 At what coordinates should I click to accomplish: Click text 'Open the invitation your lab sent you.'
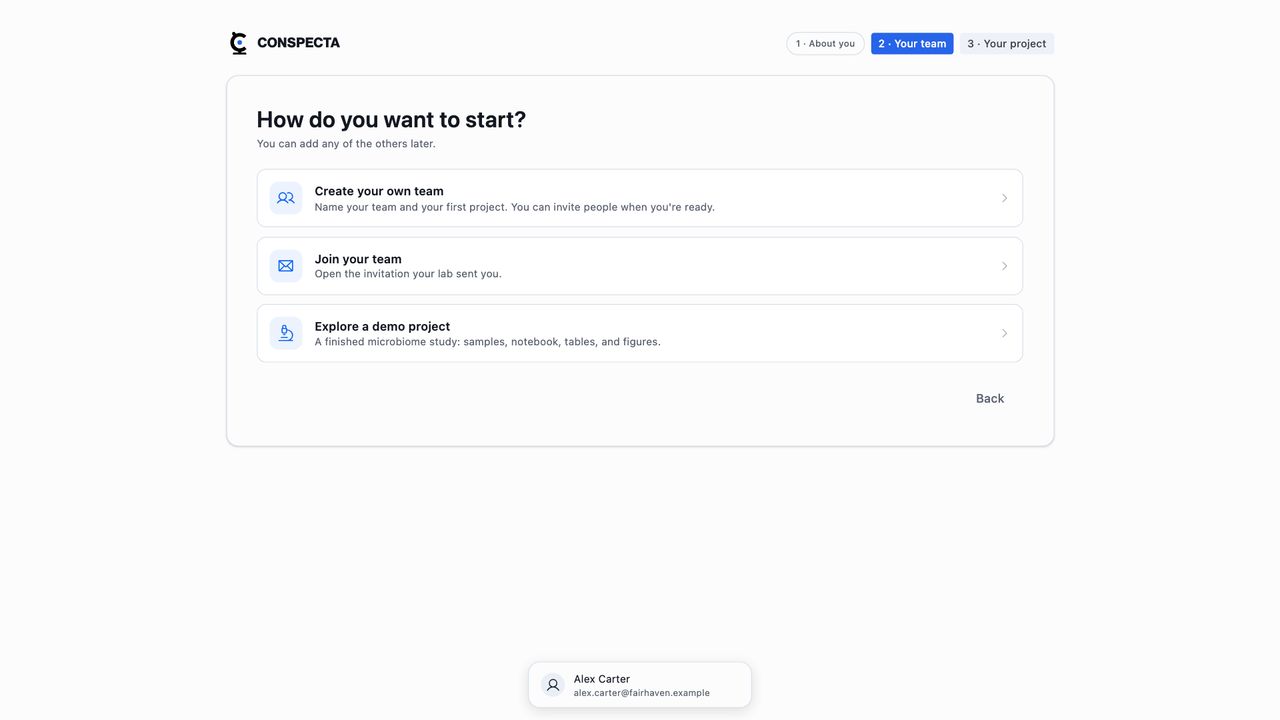coord(408,274)
